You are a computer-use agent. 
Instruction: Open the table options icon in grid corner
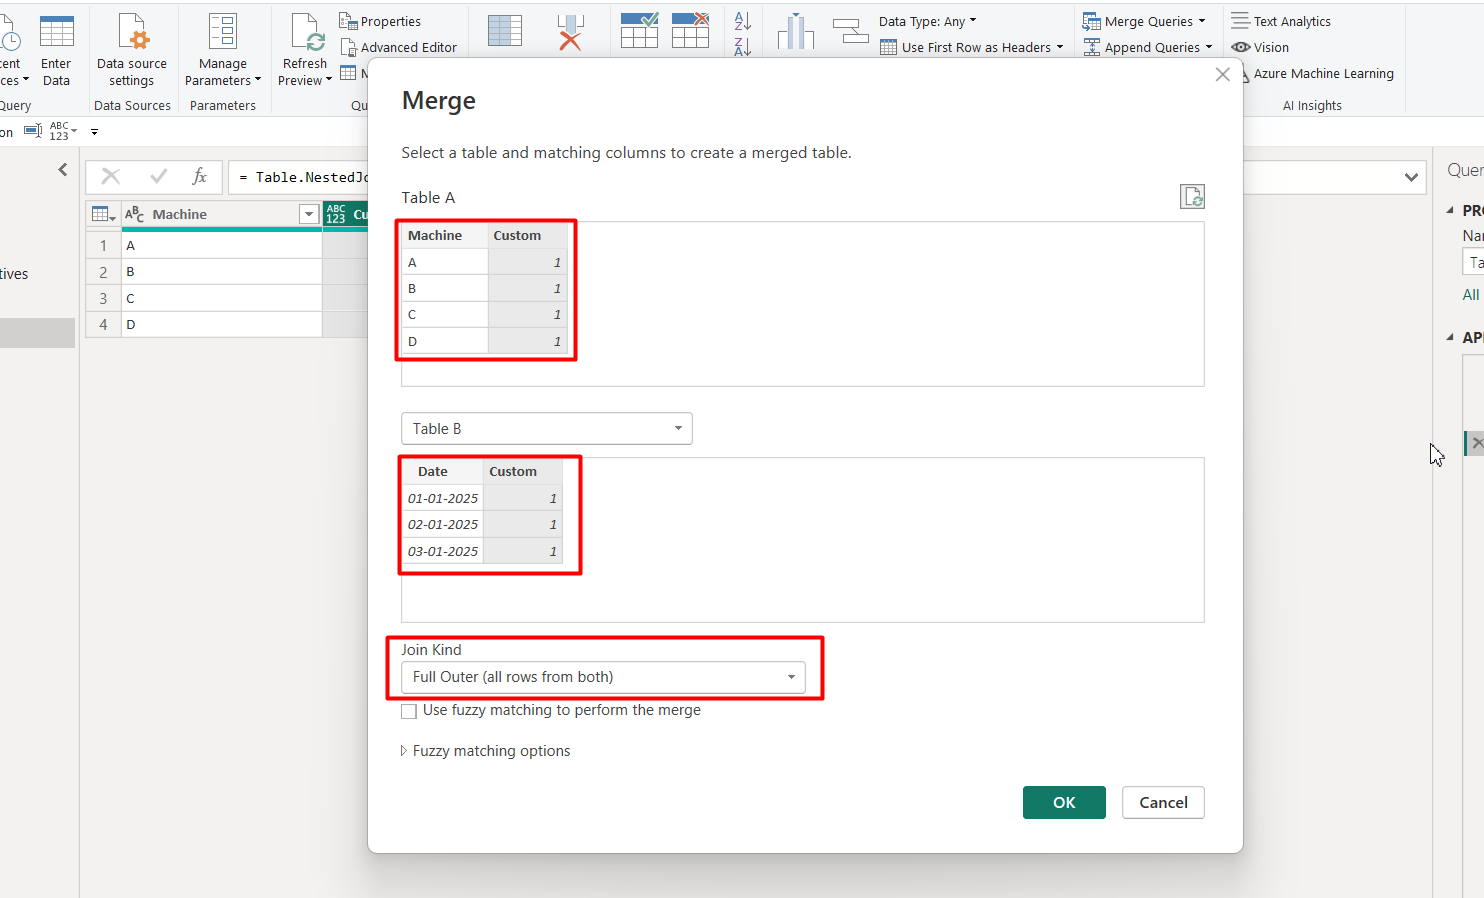point(103,214)
